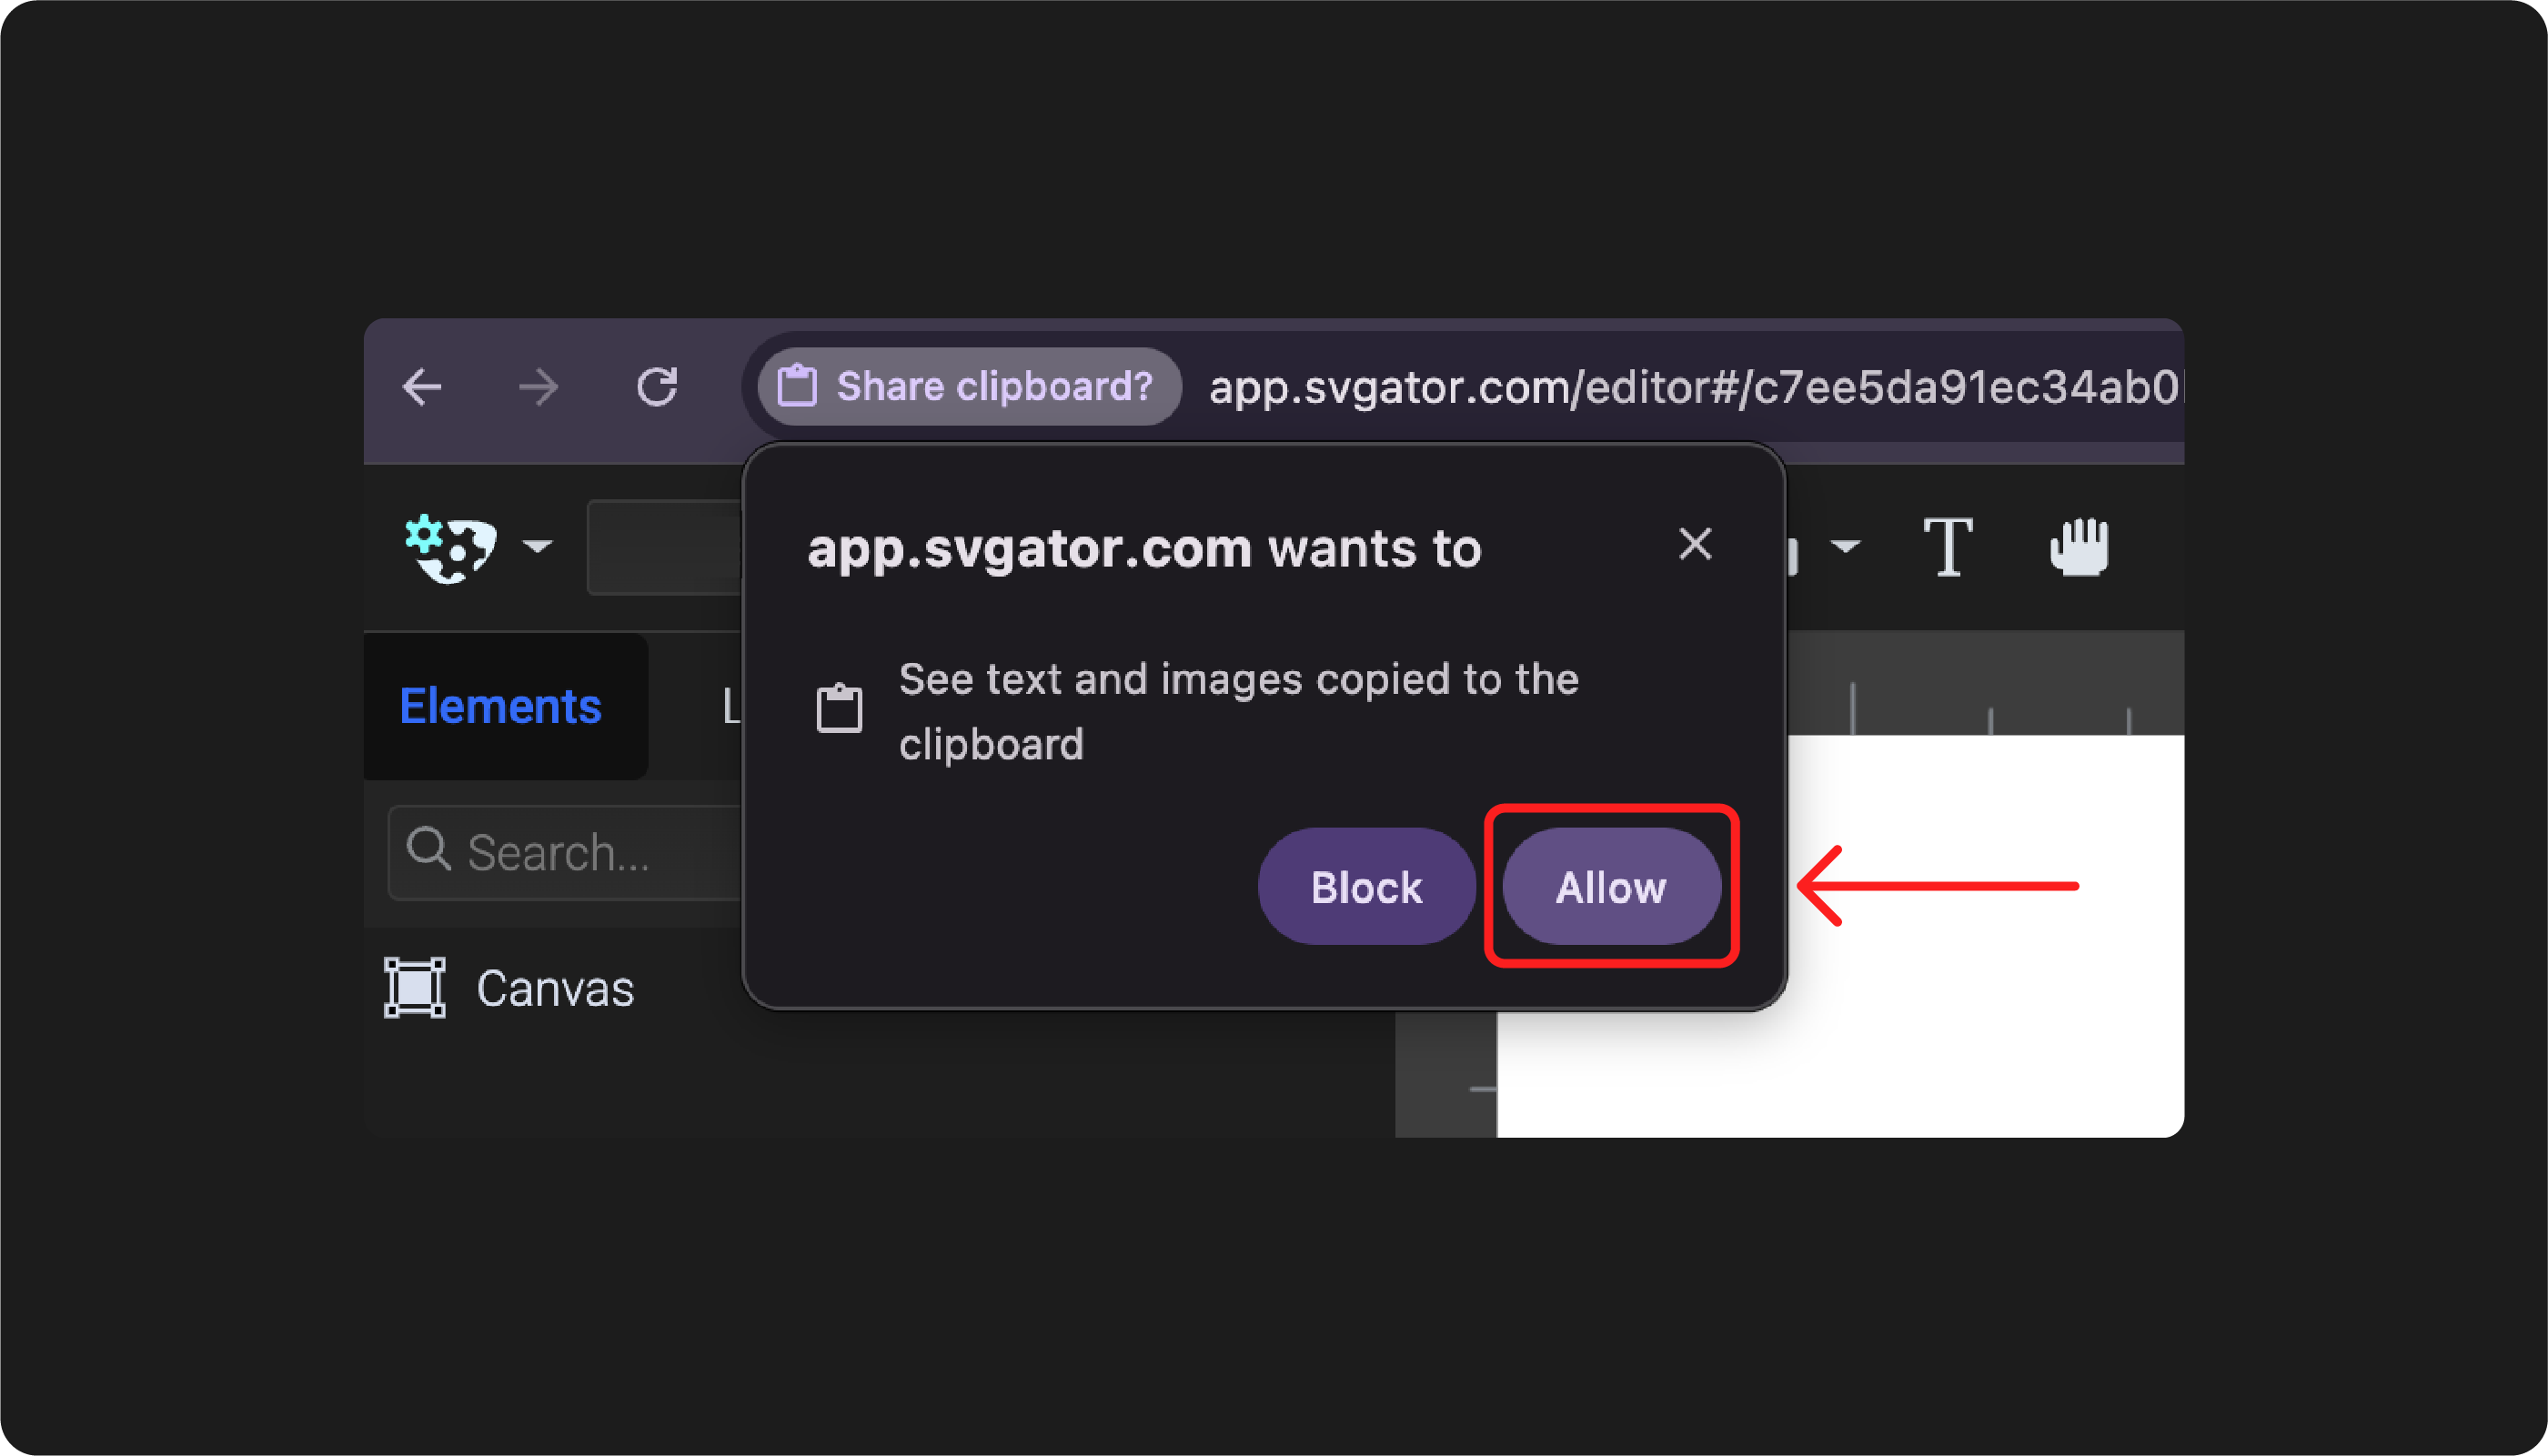2548x1456 pixels.
Task: Dismiss the clipboard permission popup with X
Action: pos(1695,544)
